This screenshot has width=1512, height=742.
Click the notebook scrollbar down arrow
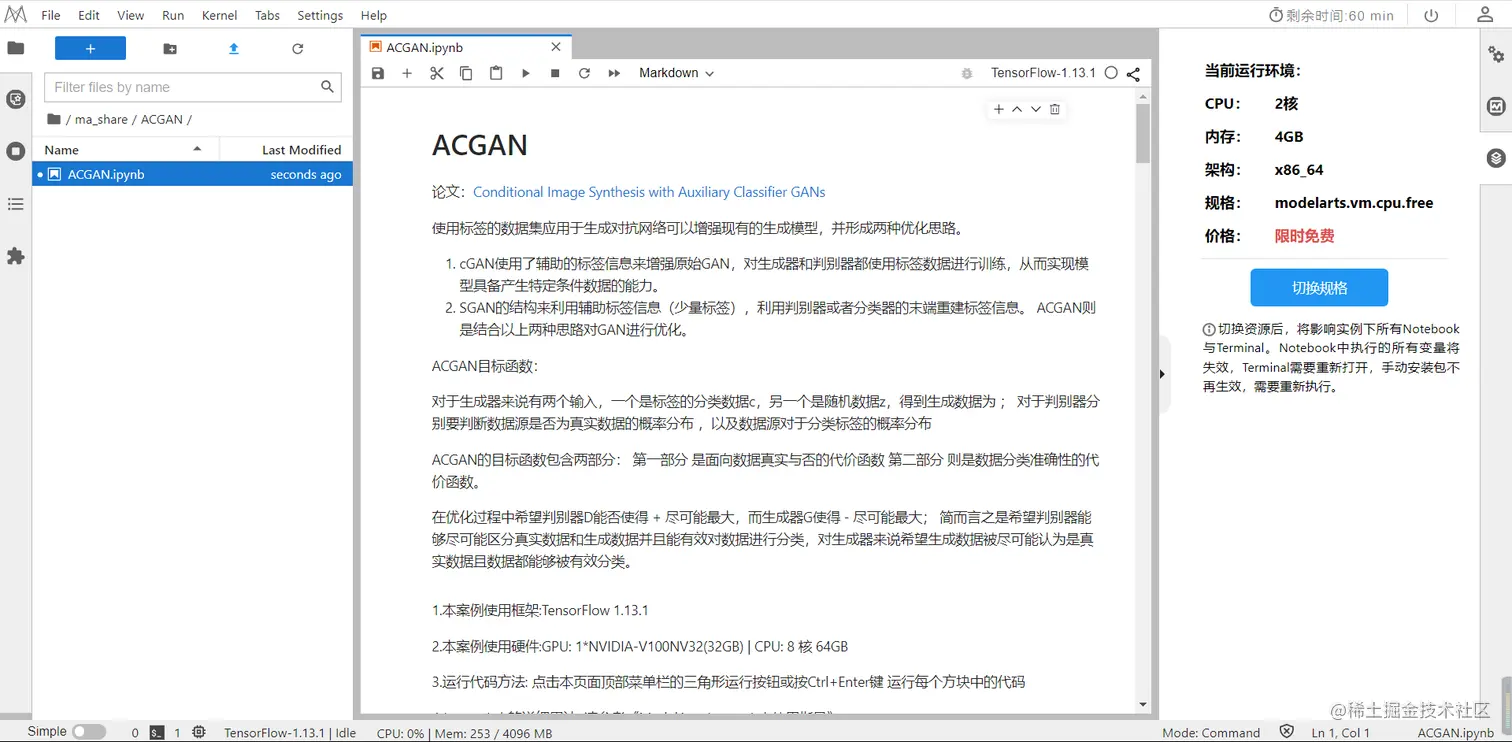point(1143,705)
